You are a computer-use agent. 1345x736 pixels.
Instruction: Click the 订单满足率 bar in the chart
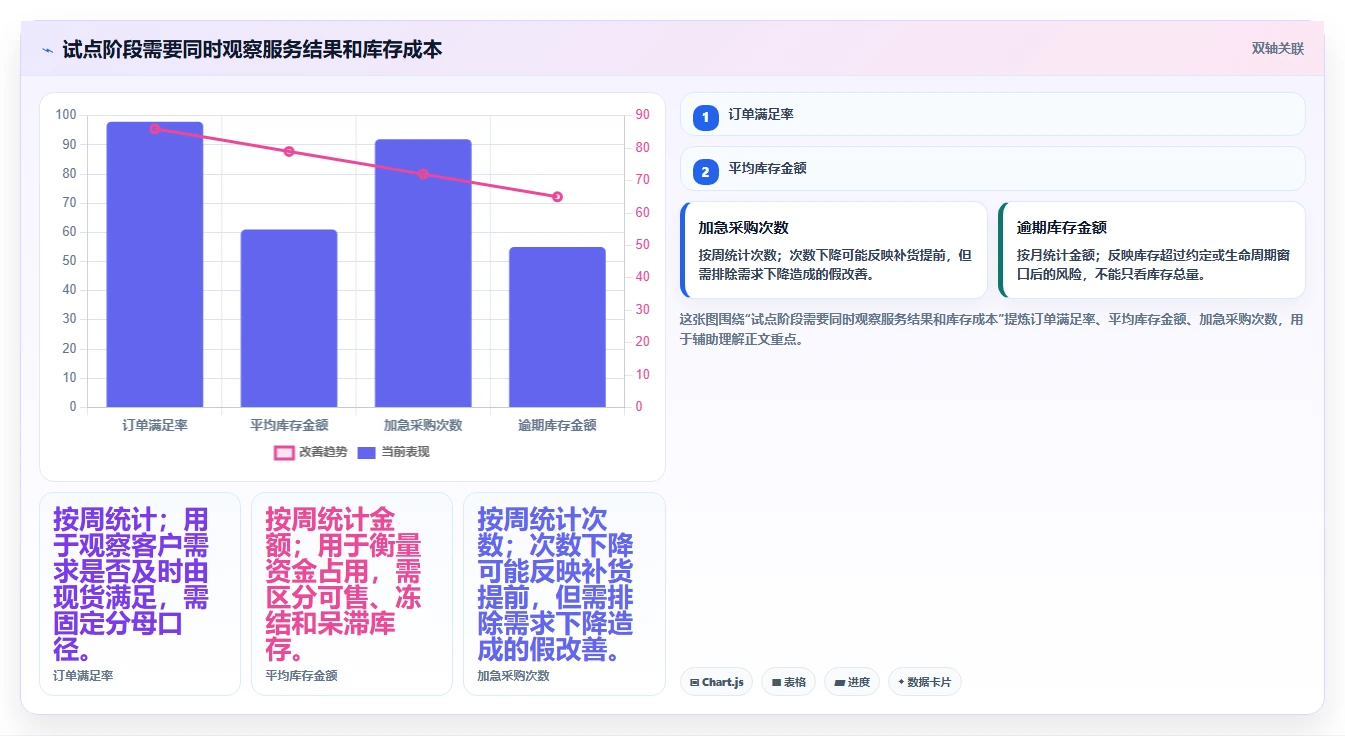pyautogui.click(x=155, y=264)
